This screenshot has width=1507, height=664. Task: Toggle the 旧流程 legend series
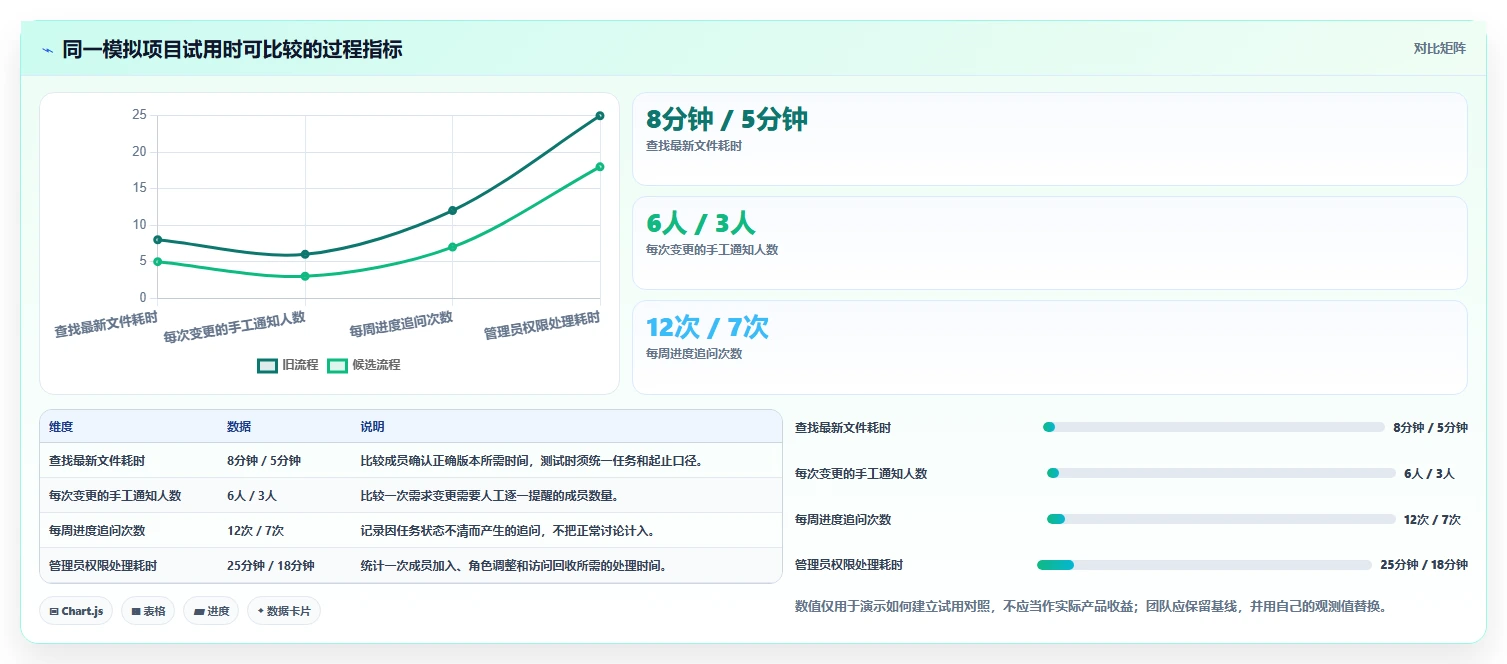click(x=287, y=365)
